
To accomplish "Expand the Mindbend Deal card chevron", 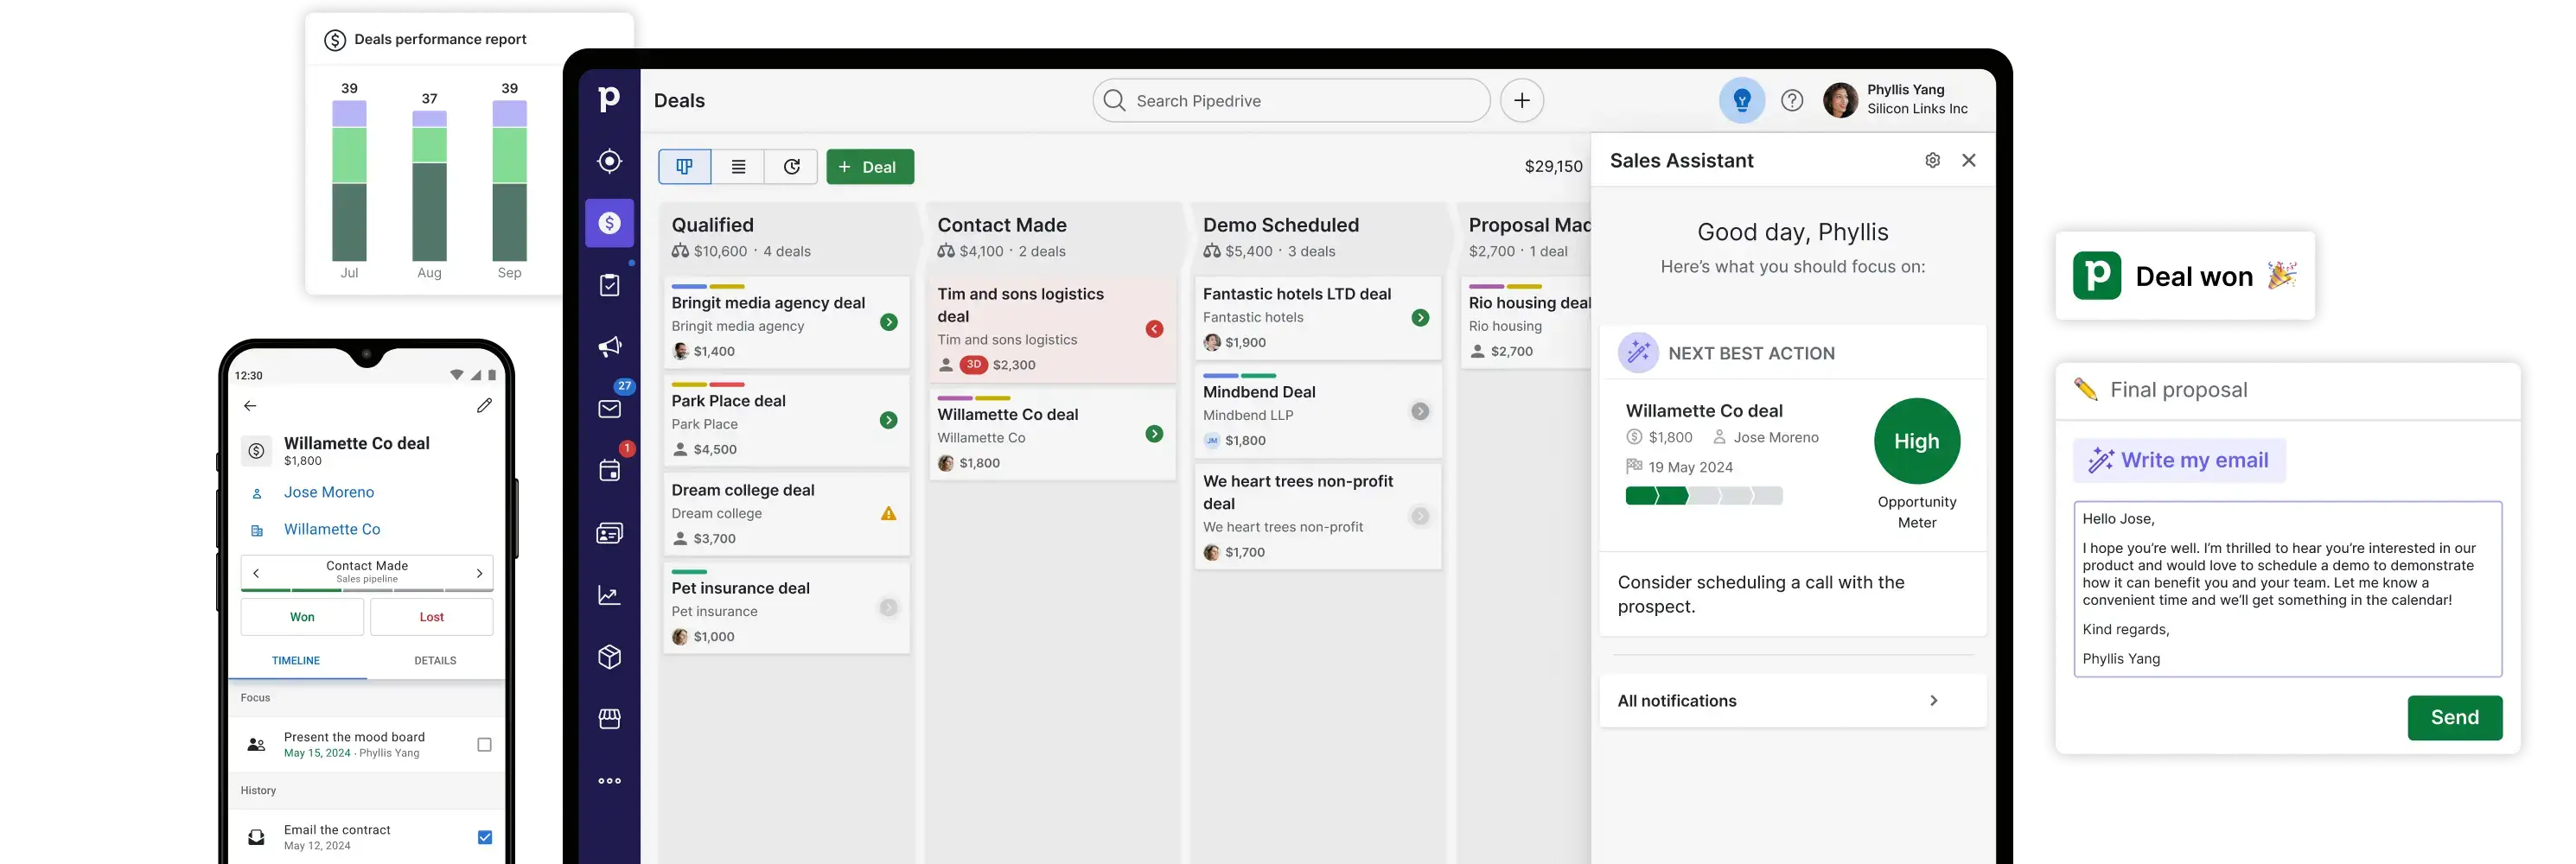I will [x=1420, y=410].
